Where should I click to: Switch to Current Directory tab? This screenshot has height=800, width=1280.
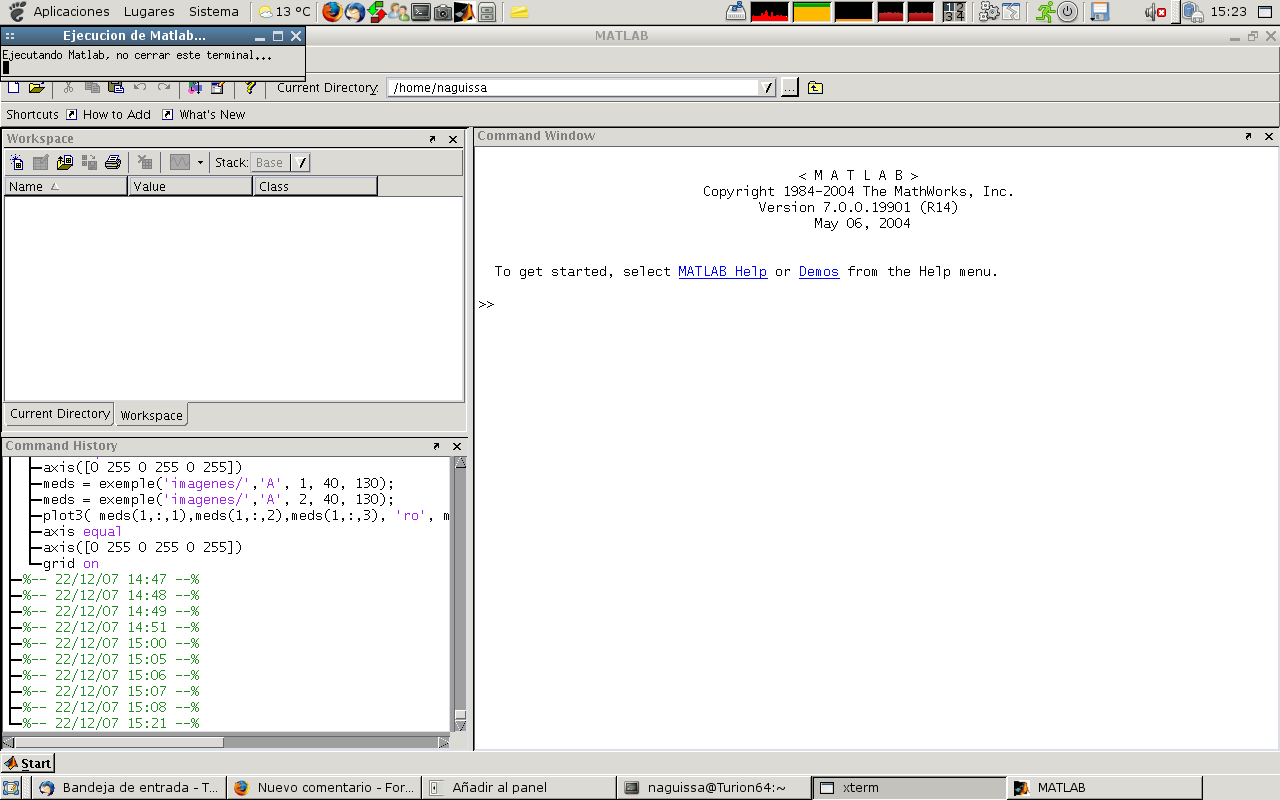pyautogui.click(x=59, y=414)
